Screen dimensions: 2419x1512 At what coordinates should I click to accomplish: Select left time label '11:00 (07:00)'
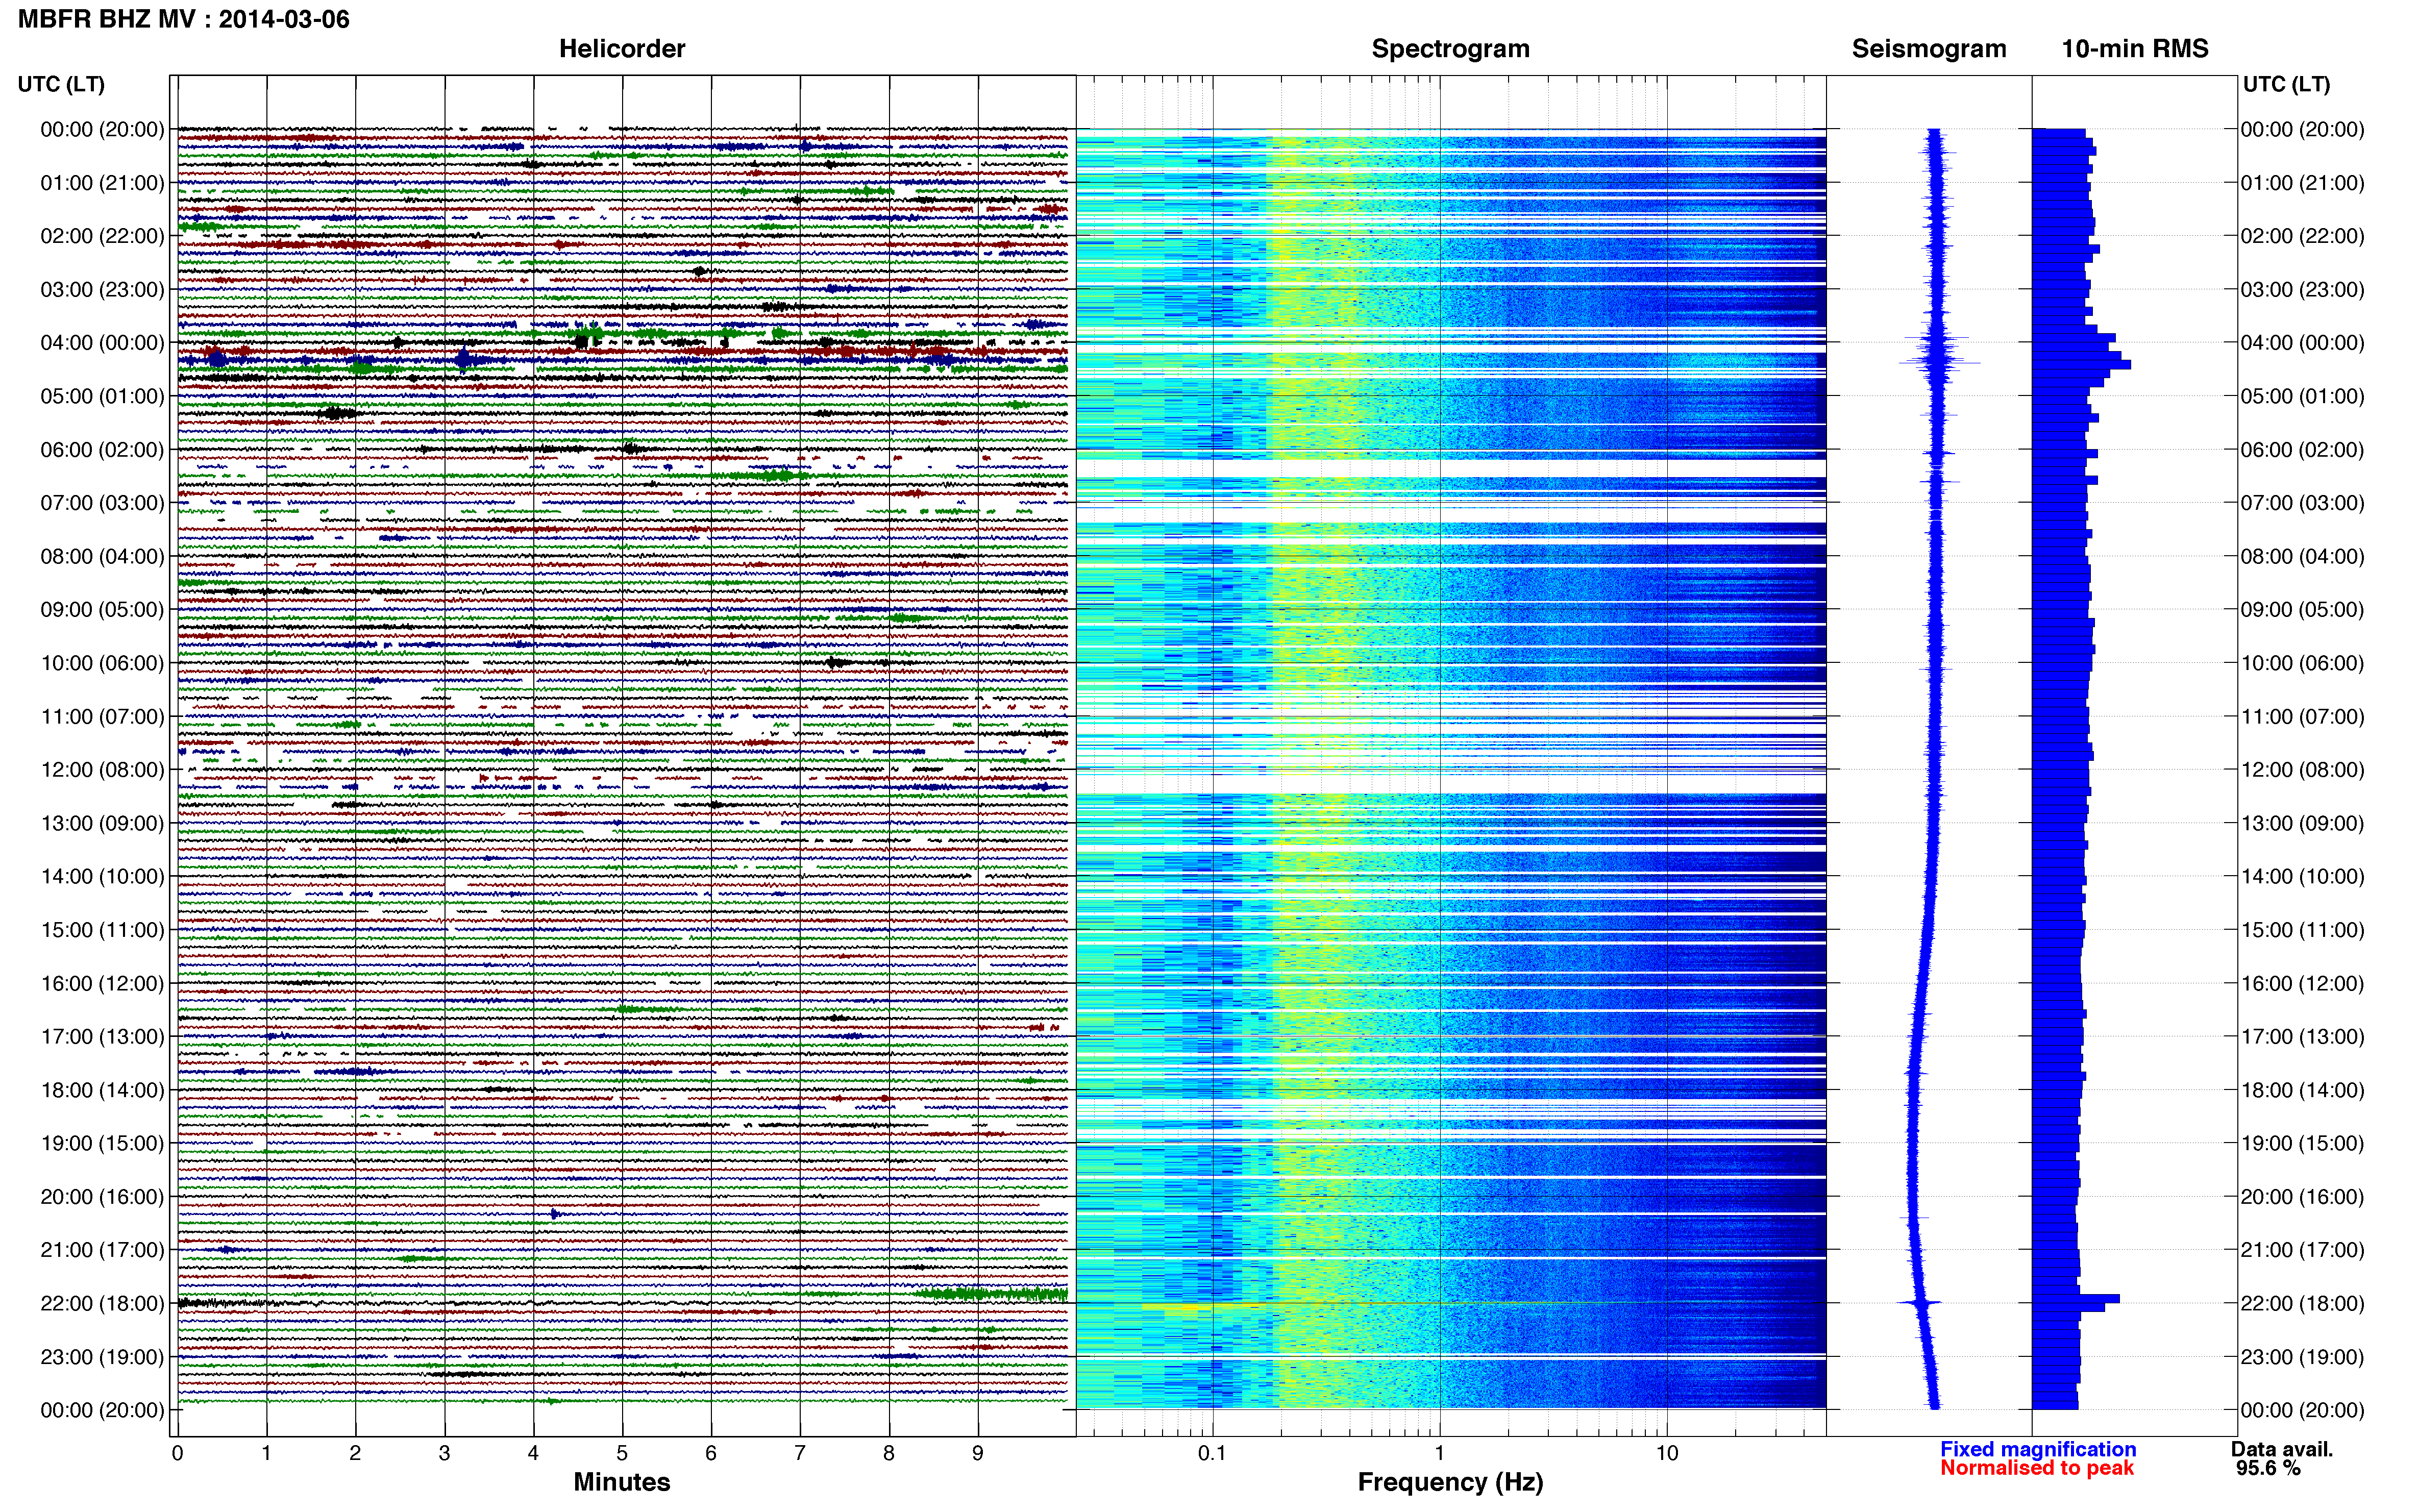click(102, 717)
